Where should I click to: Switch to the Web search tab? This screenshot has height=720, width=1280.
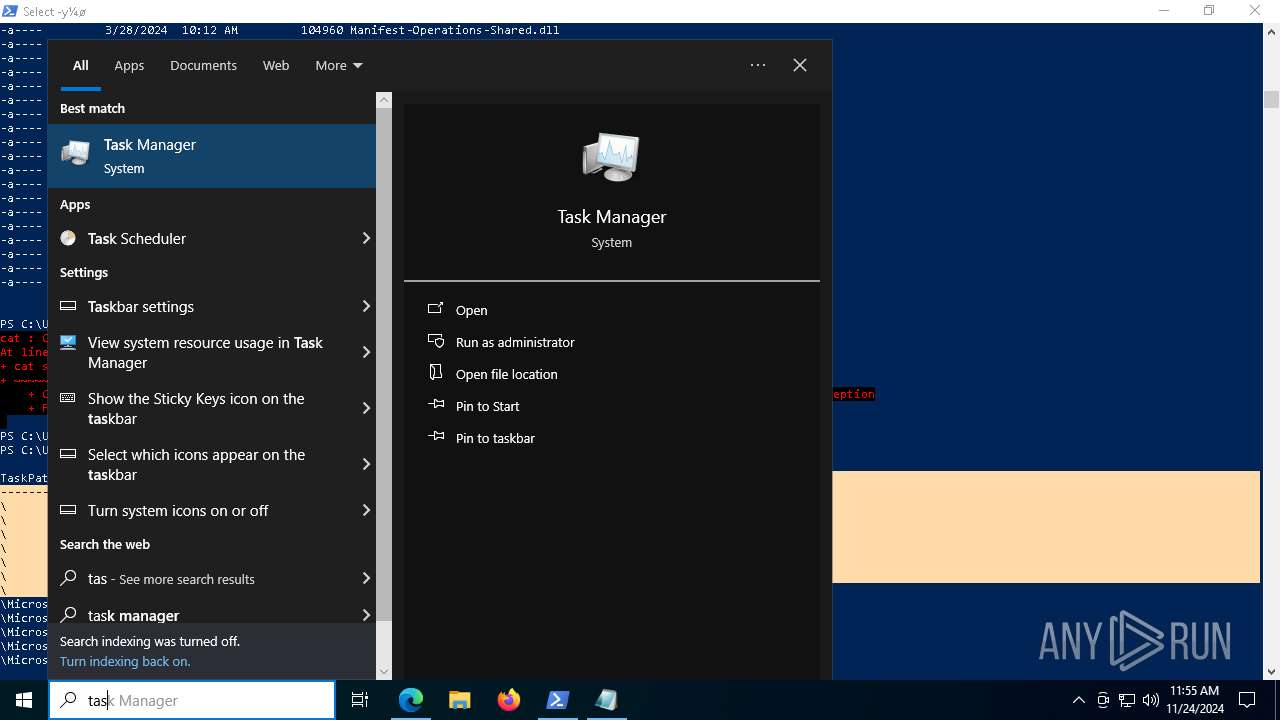tap(276, 65)
